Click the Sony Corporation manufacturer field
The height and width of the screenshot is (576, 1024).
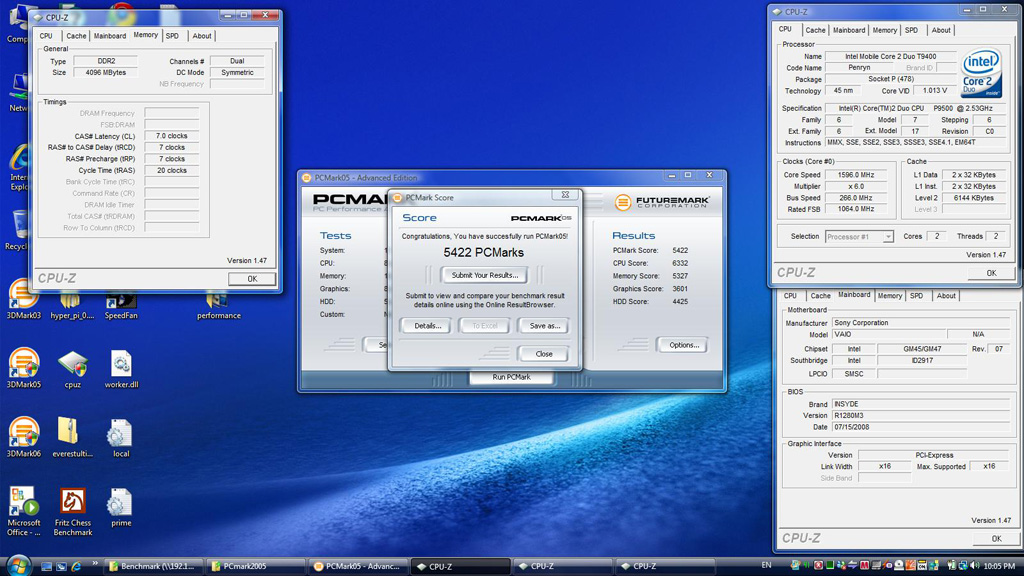[x=921, y=323]
